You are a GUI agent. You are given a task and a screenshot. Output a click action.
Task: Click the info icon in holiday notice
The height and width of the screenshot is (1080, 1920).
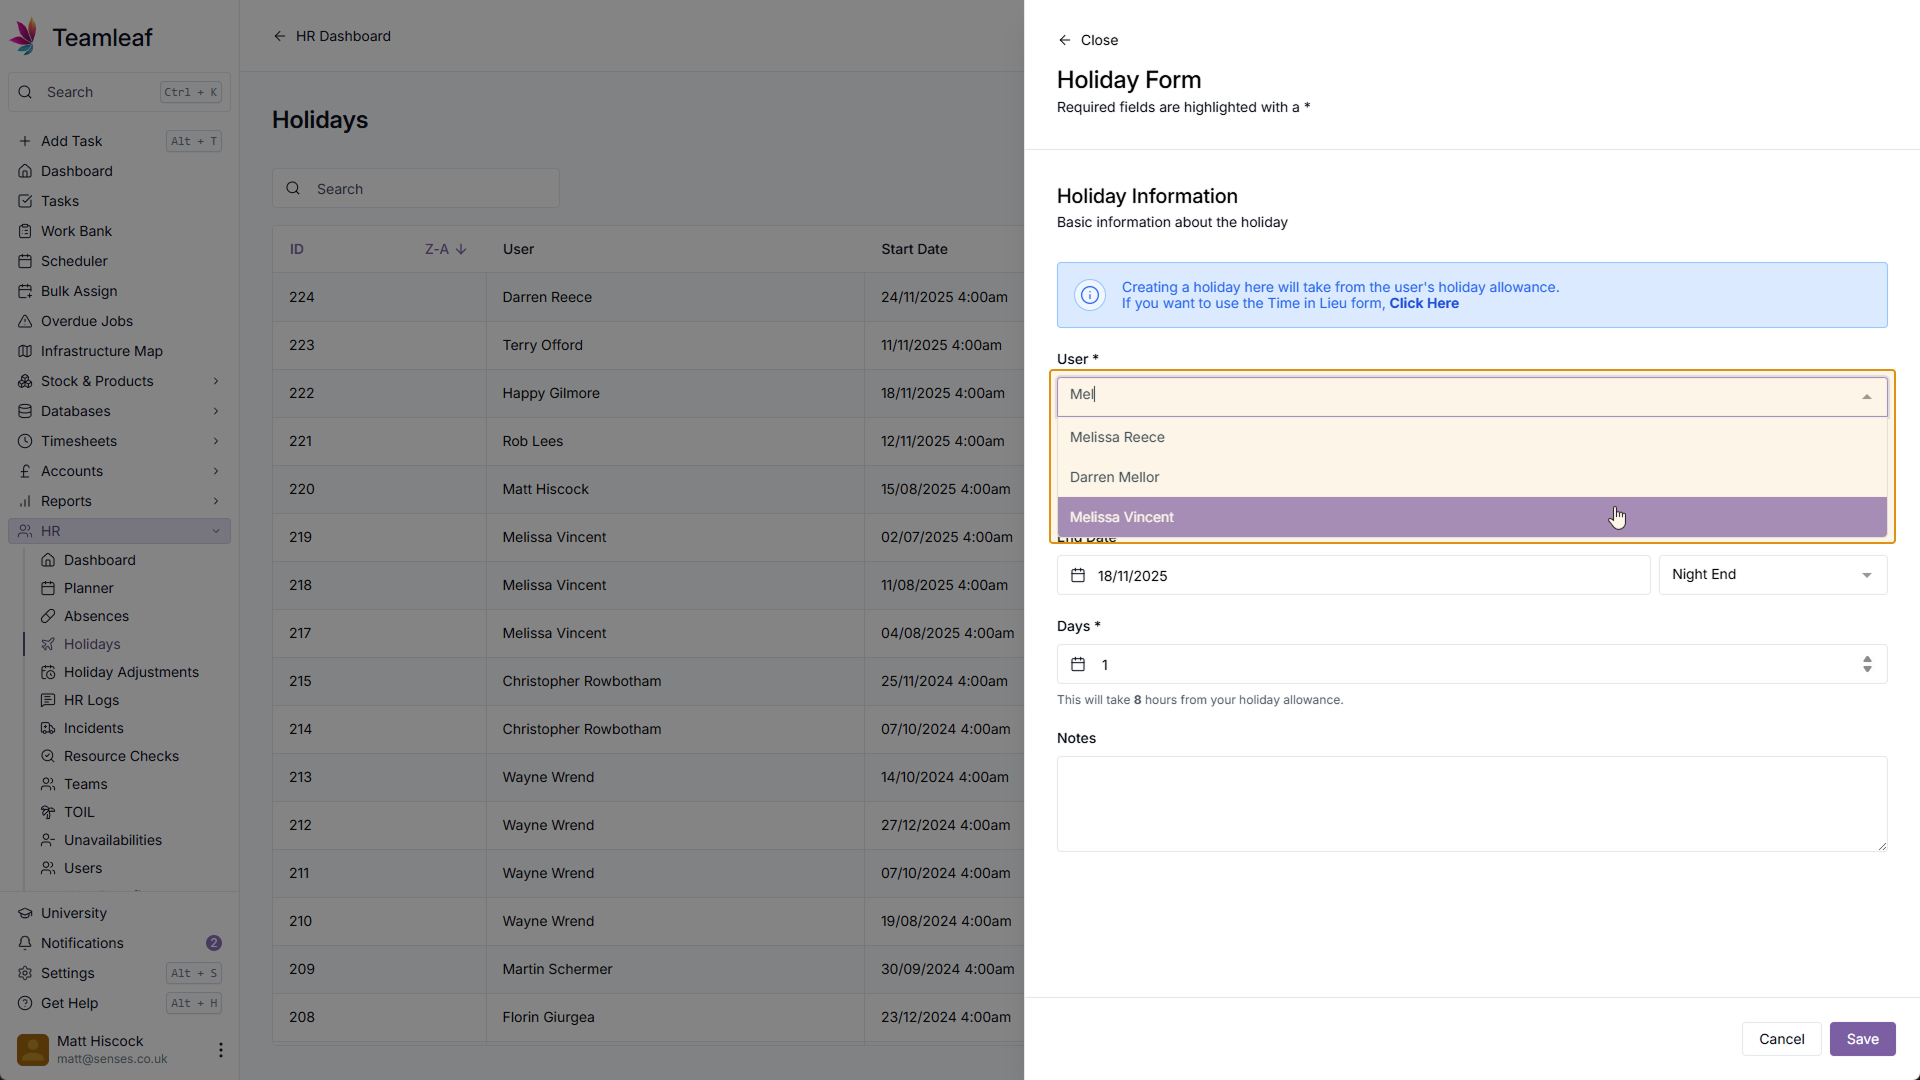coord(1089,295)
